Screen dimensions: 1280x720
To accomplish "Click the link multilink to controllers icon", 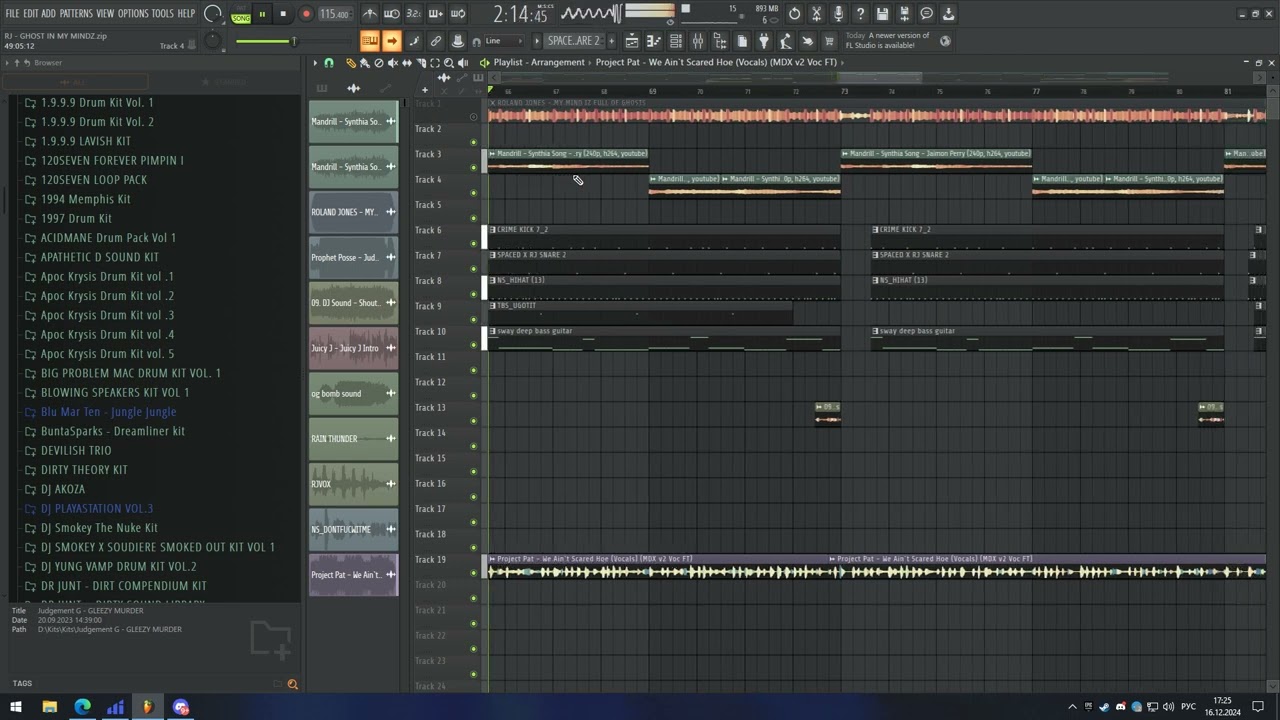I will (x=436, y=41).
